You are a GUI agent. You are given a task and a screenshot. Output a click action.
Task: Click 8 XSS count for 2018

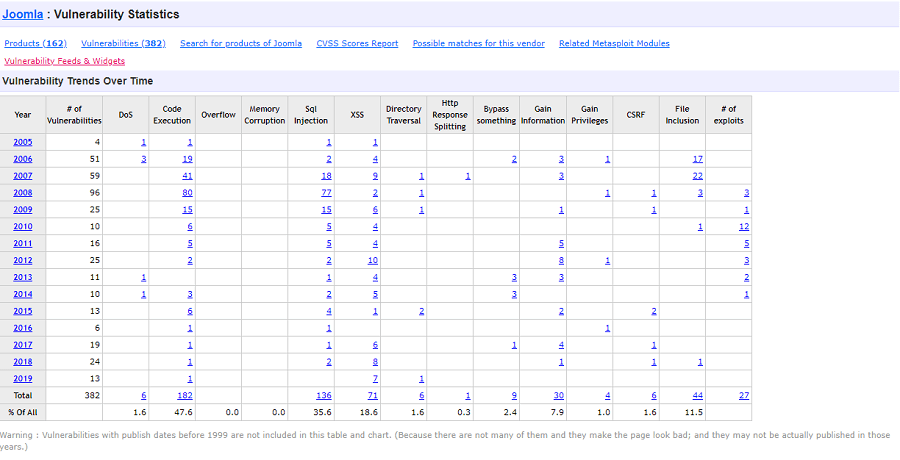click(x=375, y=362)
